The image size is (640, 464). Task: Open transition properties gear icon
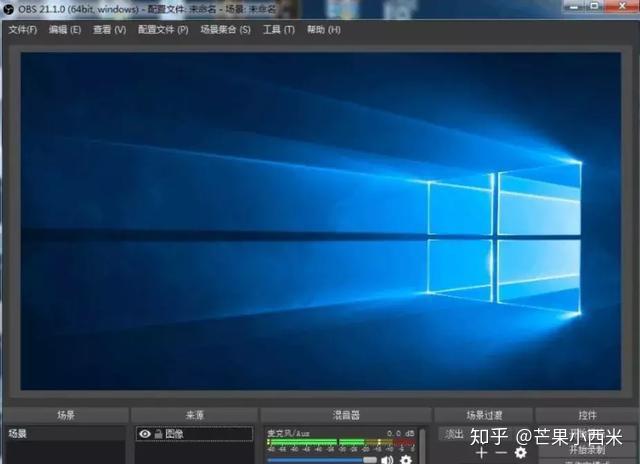[520, 453]
